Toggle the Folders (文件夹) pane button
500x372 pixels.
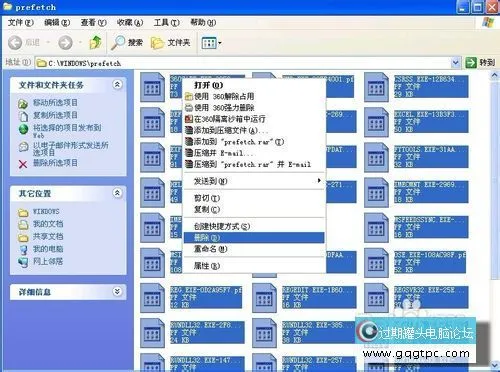[170, 43]
